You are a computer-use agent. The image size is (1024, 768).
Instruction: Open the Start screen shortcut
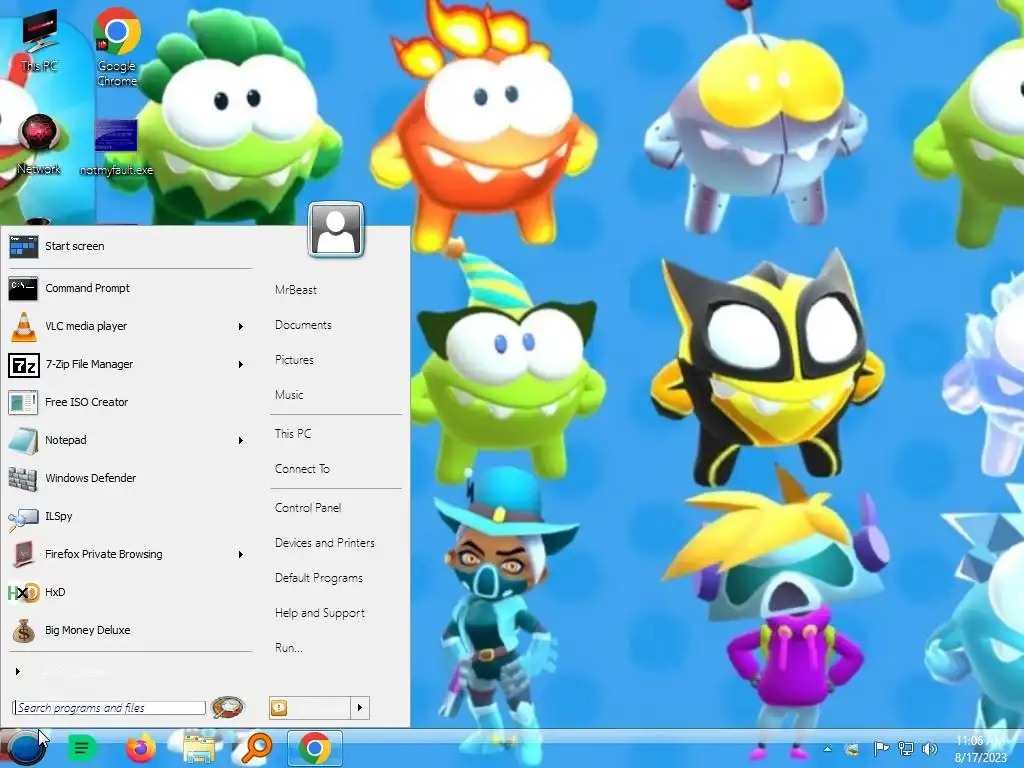point(129,246)
